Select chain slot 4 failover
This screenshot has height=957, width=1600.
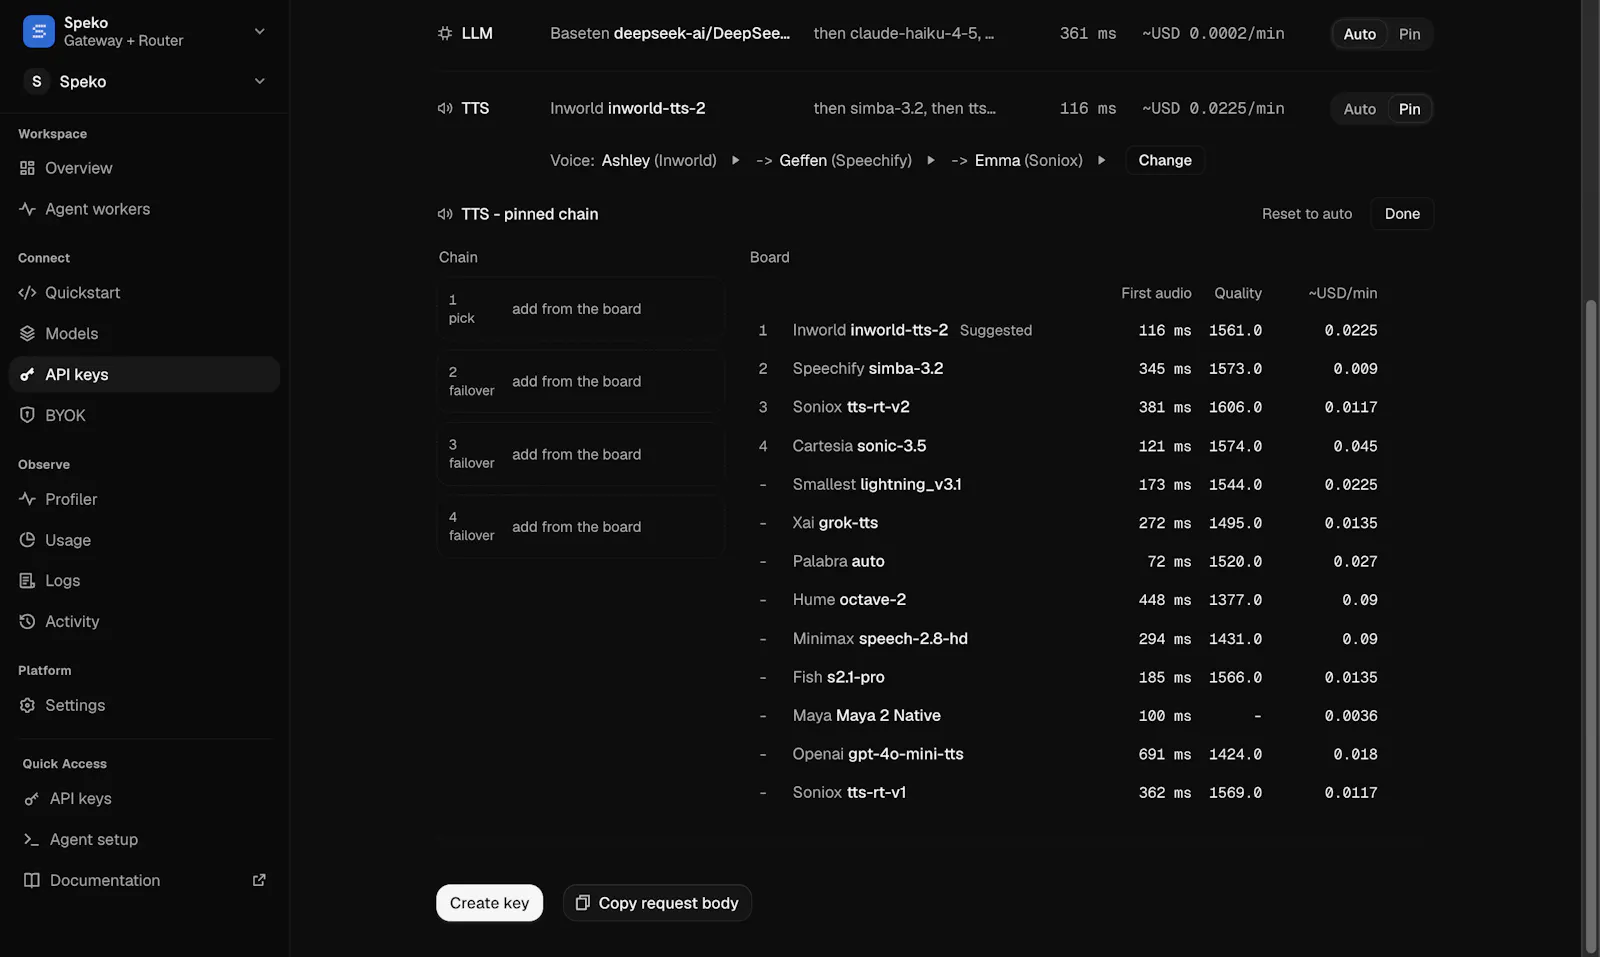click(580, 527)
